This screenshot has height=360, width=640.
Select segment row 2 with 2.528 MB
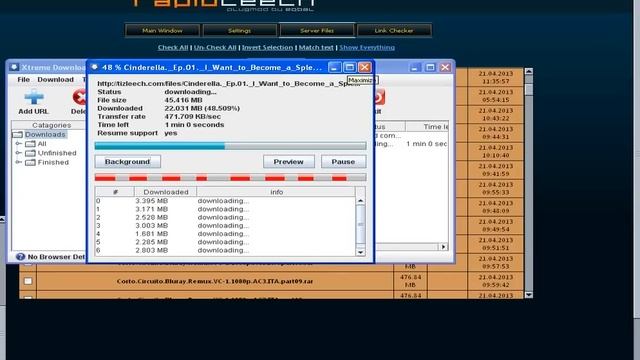pyautogui.click(x=225, y=217)
